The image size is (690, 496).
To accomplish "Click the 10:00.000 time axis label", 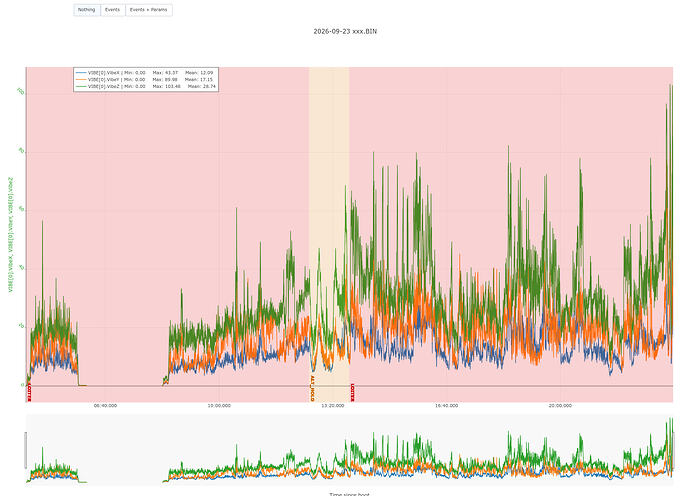I will pyautogui.click(x=219, y=406).
